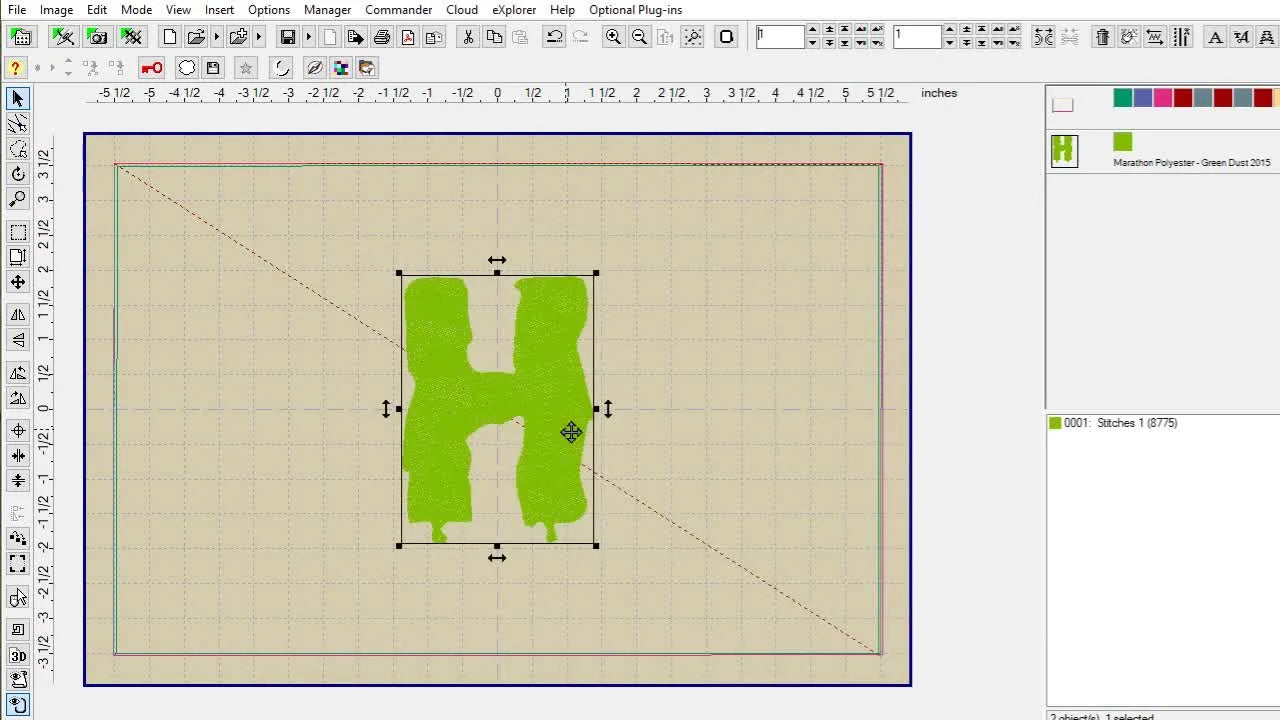The image size is (1280, 720).
Task: Open the Mode menu
Action: tap(136, 9)
